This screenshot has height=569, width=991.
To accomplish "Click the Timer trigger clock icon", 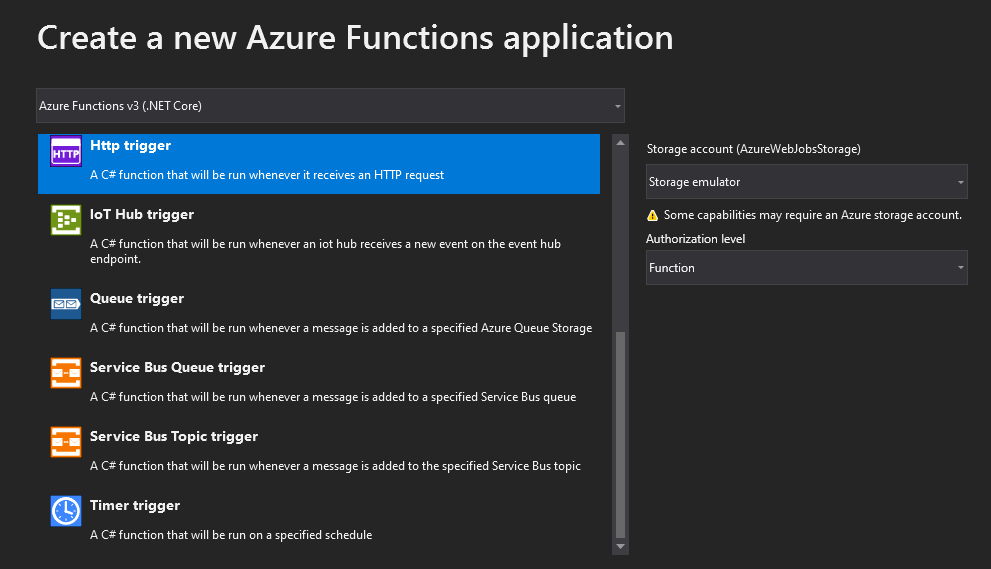I will pos(66,511).
